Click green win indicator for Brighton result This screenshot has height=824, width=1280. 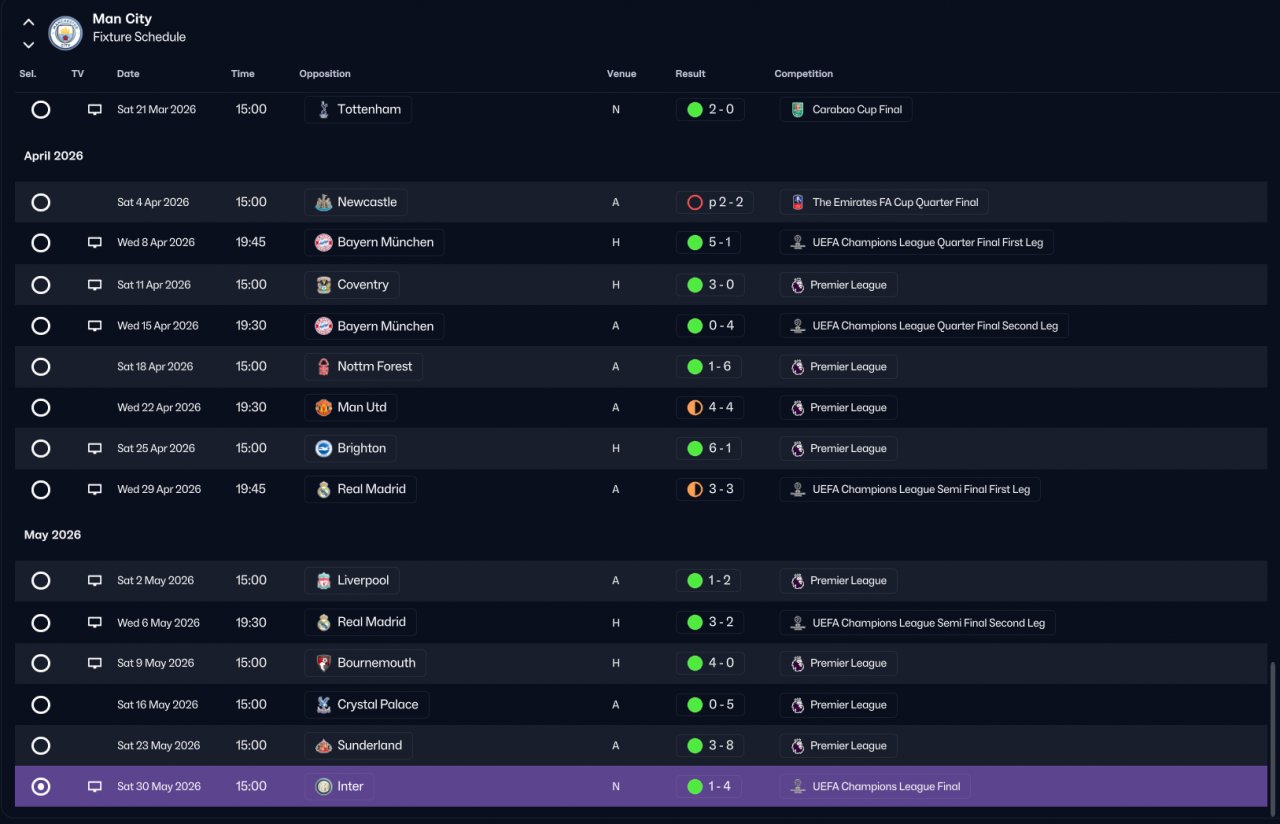coord(695,448)
